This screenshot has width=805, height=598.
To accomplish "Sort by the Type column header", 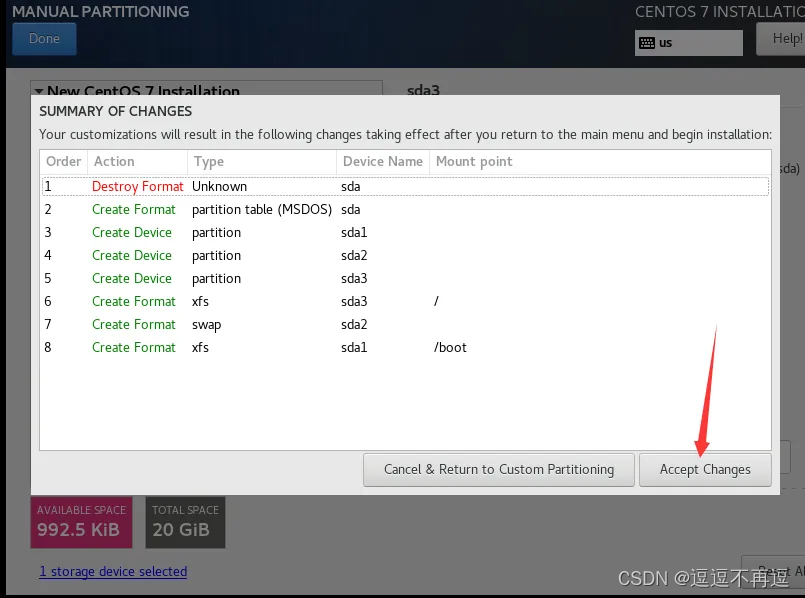I will pyautogui.click(x=262, y=162).
